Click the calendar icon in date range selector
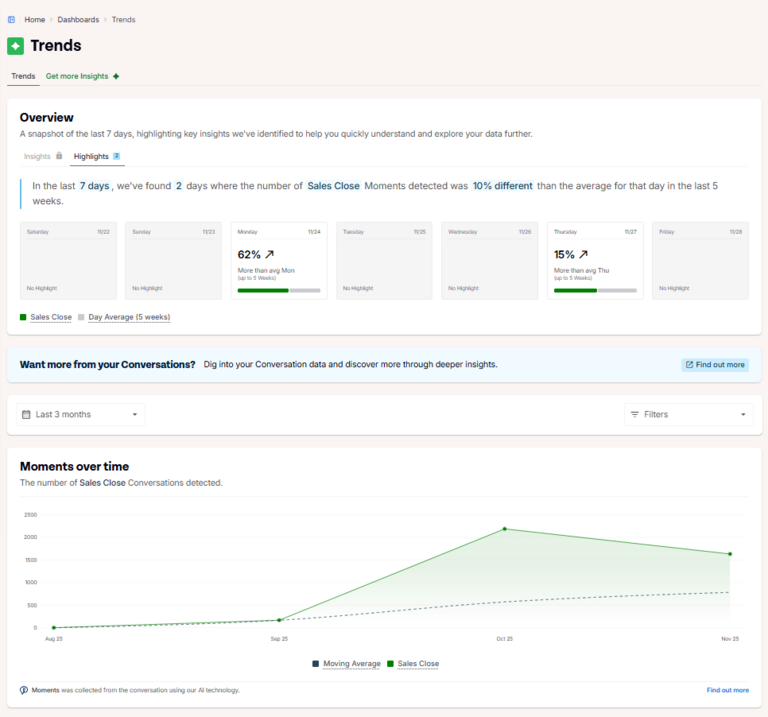The height and width of the screenshot is (717, 768). [26, 414]
